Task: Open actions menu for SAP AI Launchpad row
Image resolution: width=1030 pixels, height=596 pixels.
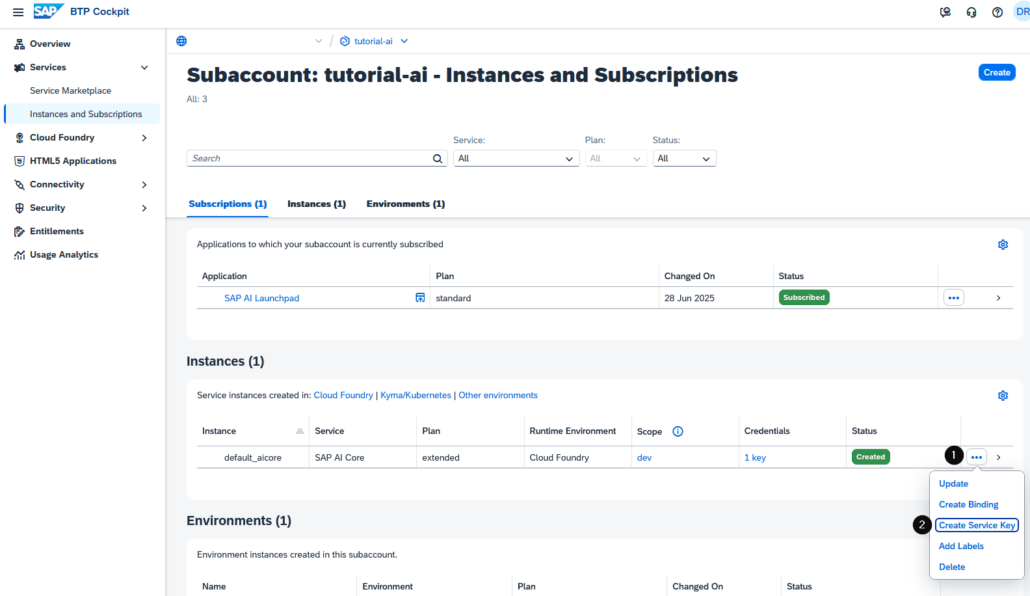Action: click(954, 298)
